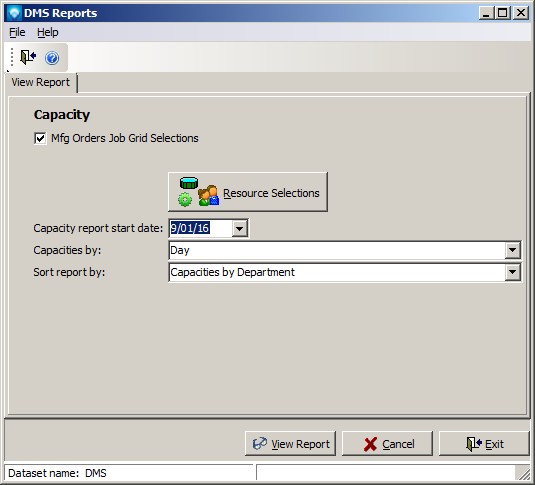535x485 pixels.
Task: Open the start date calendar dropdown arrow
Action: point(240,228)
